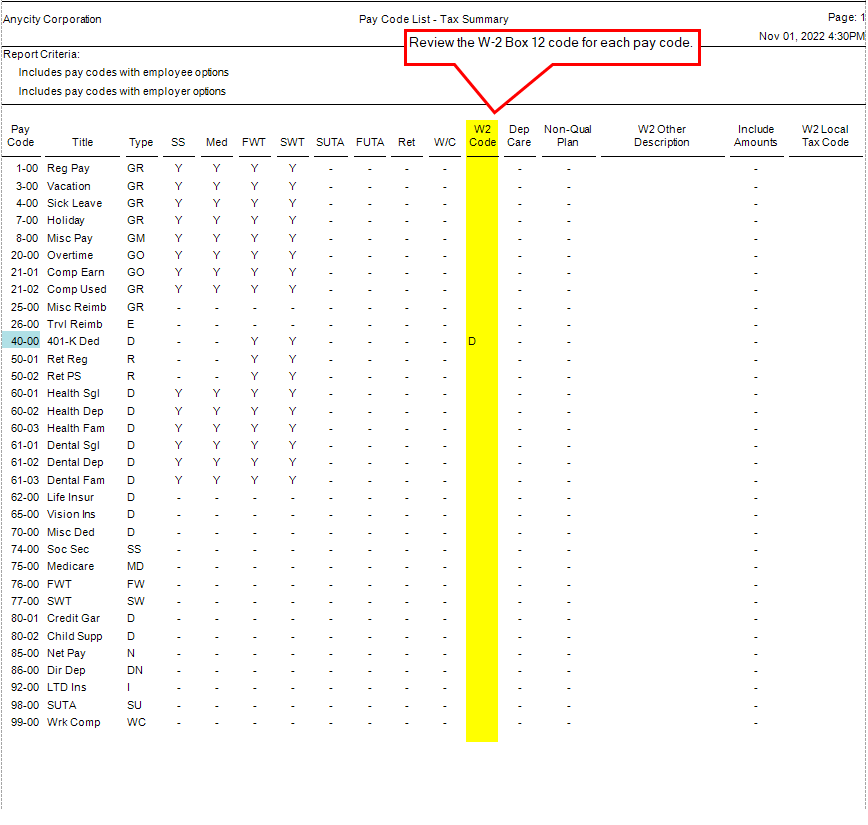Click the 'Pay Code List - Tax Summary' title
Image resolution: width=868 pixels, height=825 pixels.
[433, 19]
